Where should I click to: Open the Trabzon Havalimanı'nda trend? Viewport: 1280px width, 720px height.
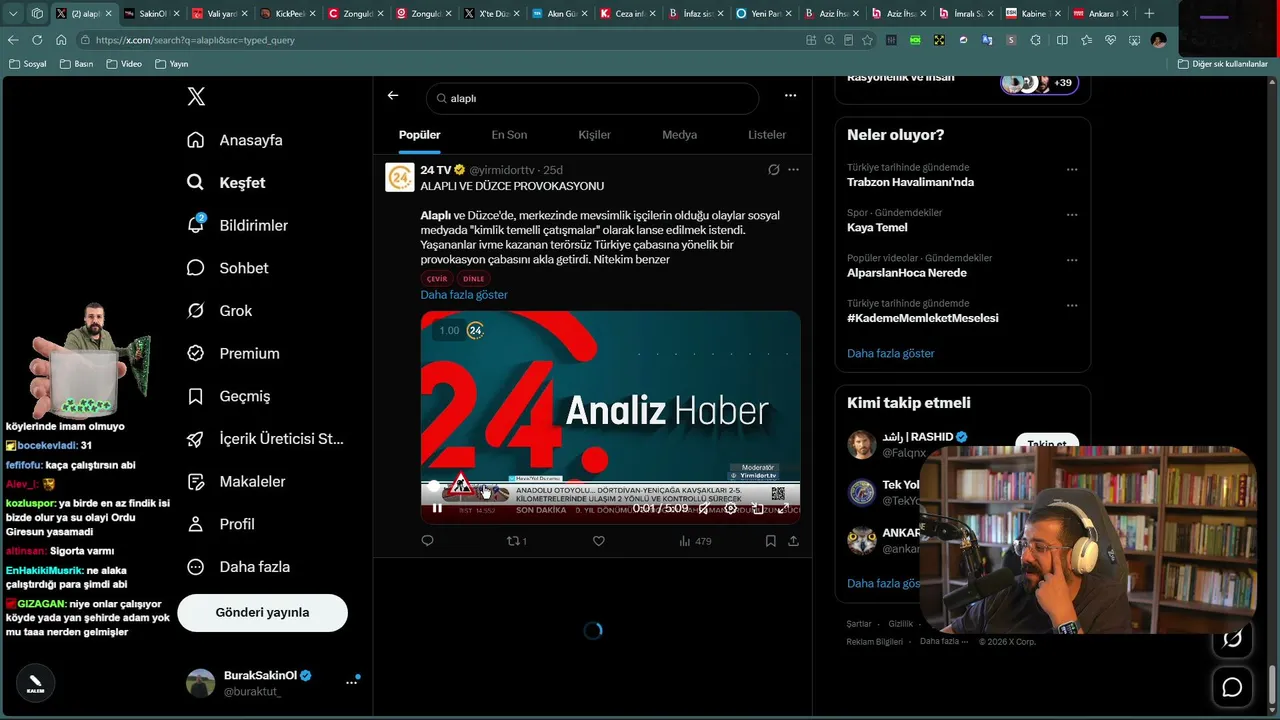[910, 182]
